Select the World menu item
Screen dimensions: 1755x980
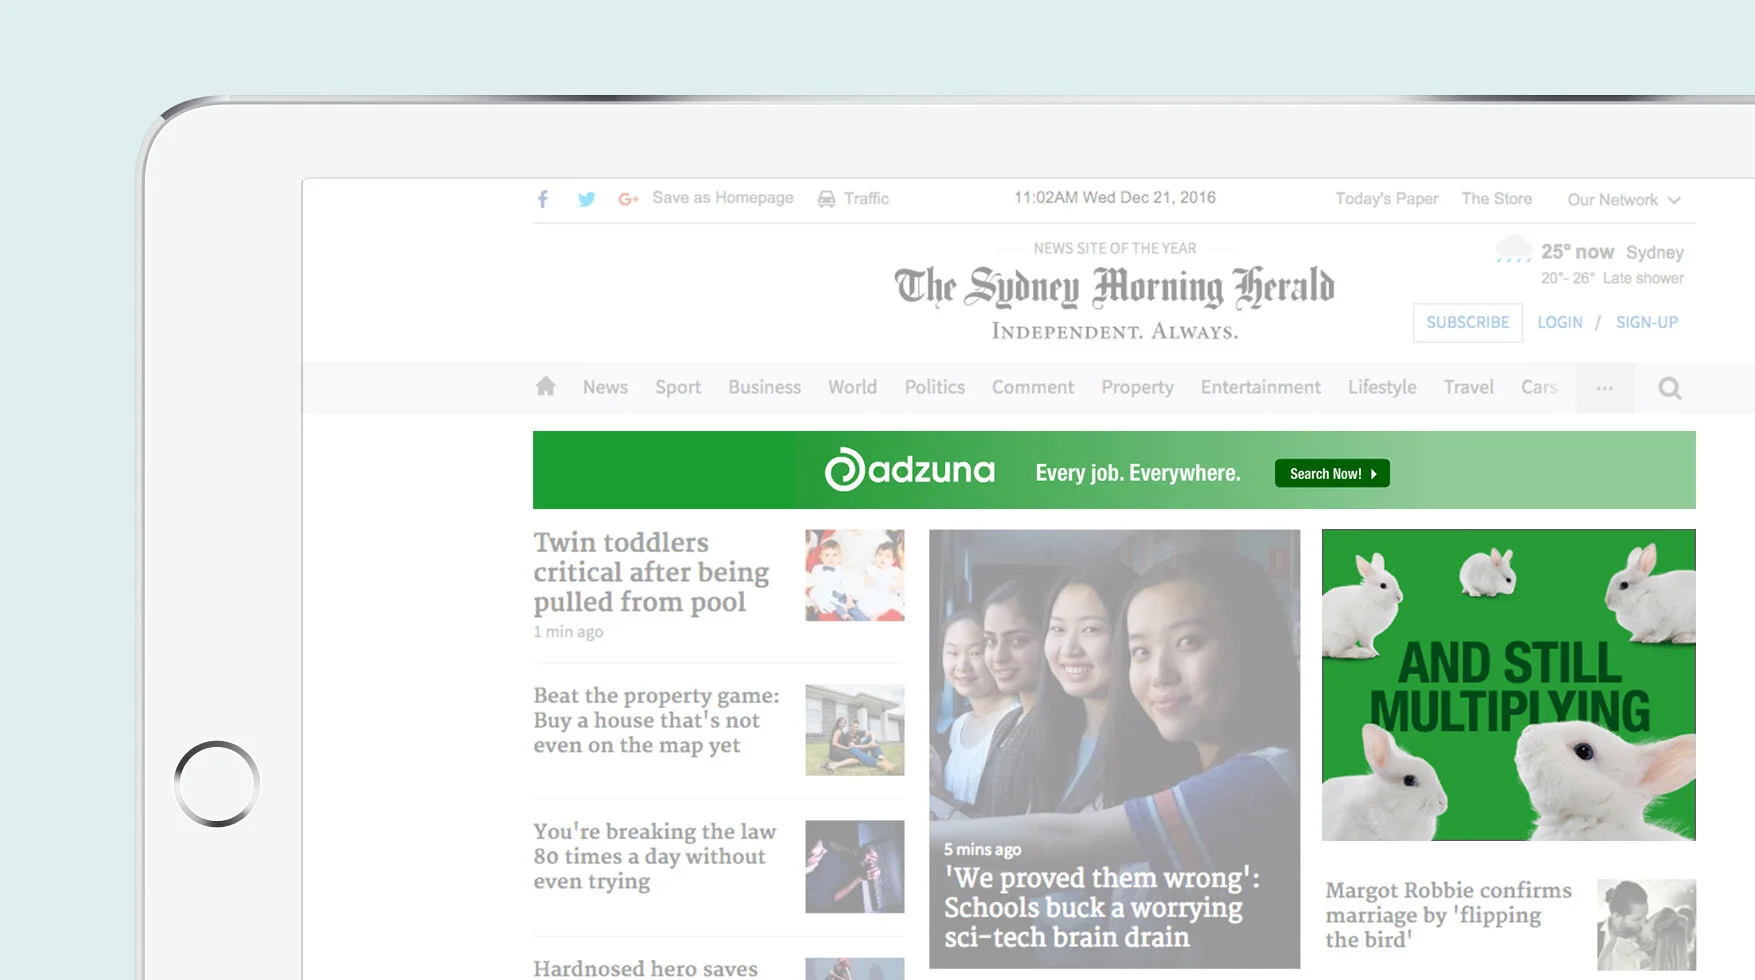click(852, 387)
